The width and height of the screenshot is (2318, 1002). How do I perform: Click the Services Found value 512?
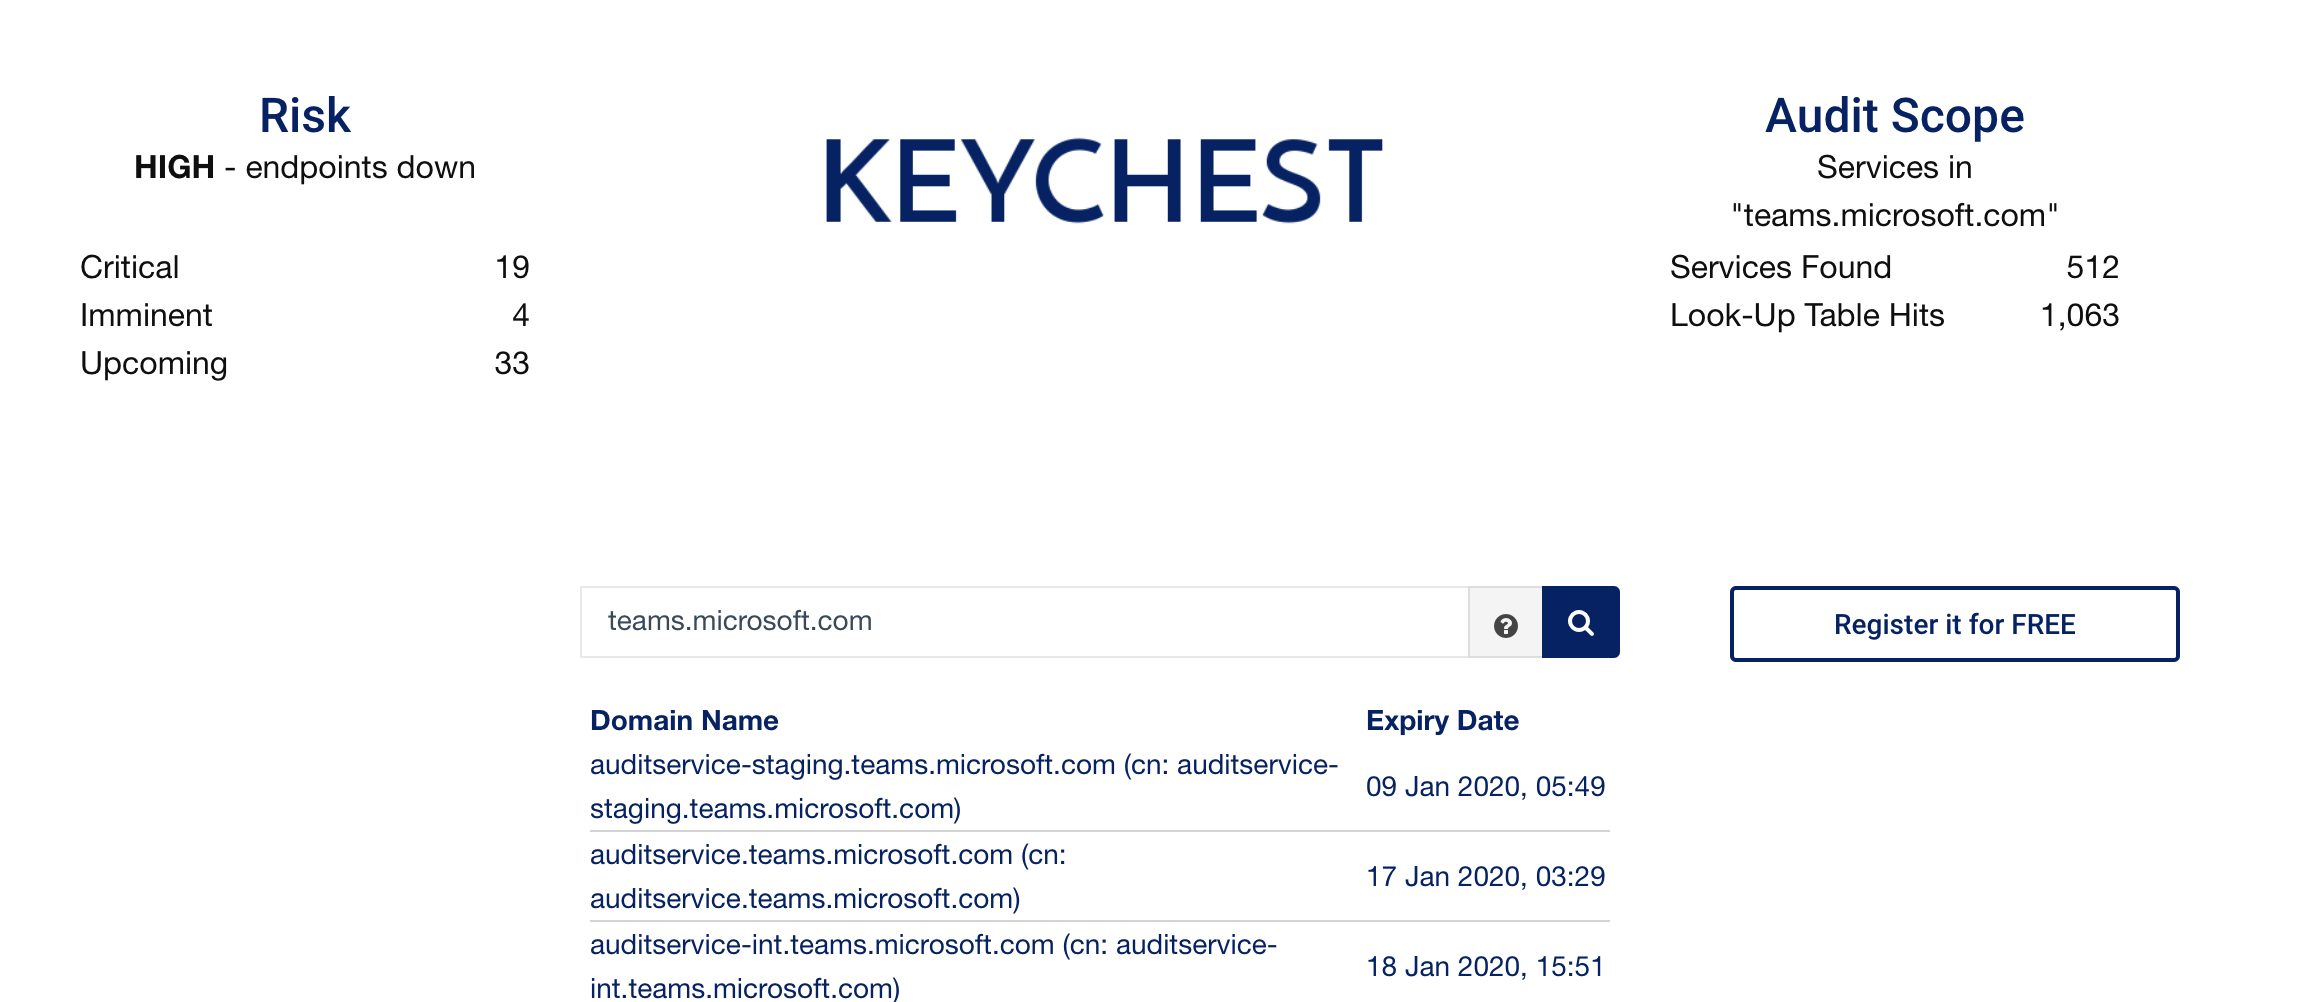[2092, 267]
